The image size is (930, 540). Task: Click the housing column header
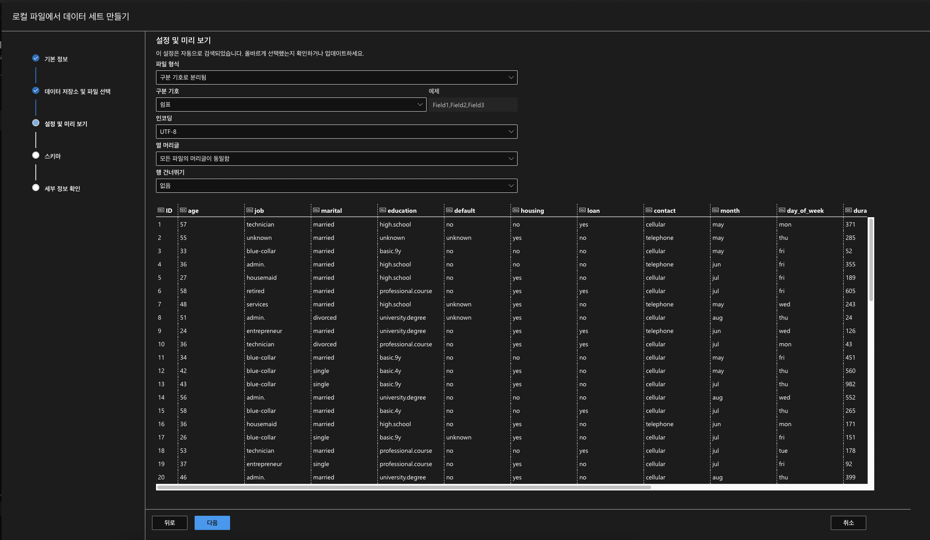click(532, 211)
